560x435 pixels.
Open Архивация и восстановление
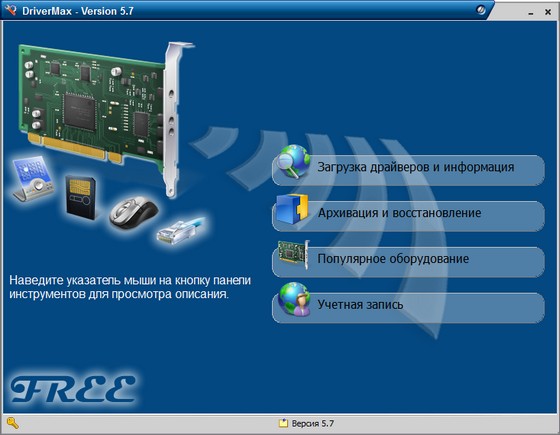point(409,216)
